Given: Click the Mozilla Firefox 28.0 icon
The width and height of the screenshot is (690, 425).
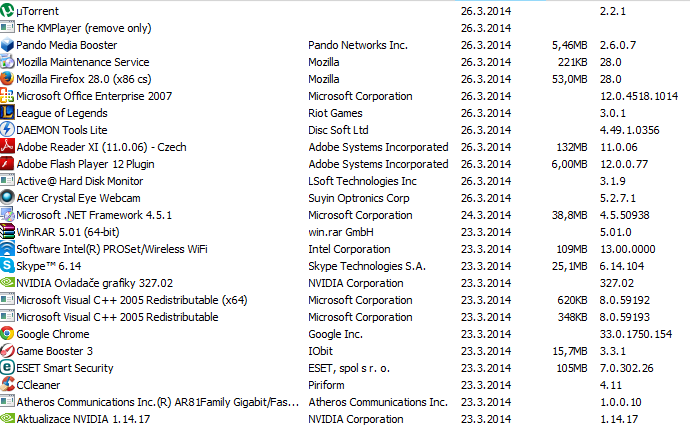Looking at the screenshot, I should pyautogui.click(x=8, y=79).
